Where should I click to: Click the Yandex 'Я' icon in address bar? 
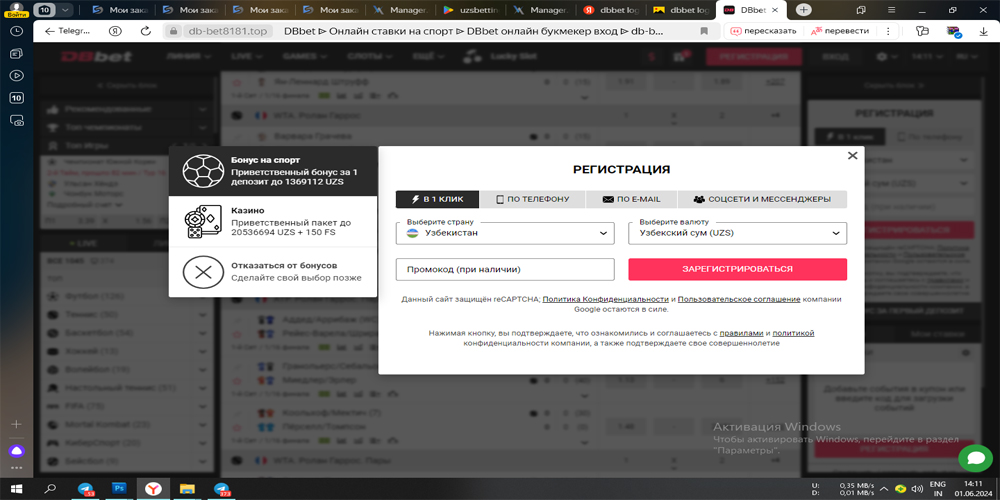point(115,31)
